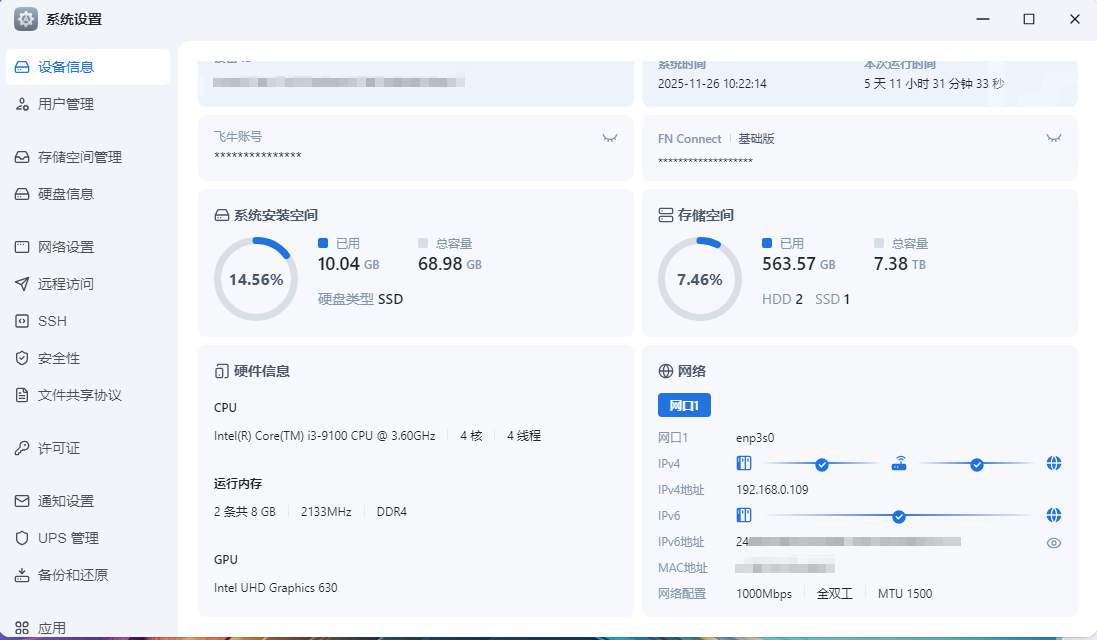Image resolution: width=1097 pixels, height=640 pixels.
Task: Click the system time 2025-11-26 10:22:14
Action: click(x=712, y=83)
